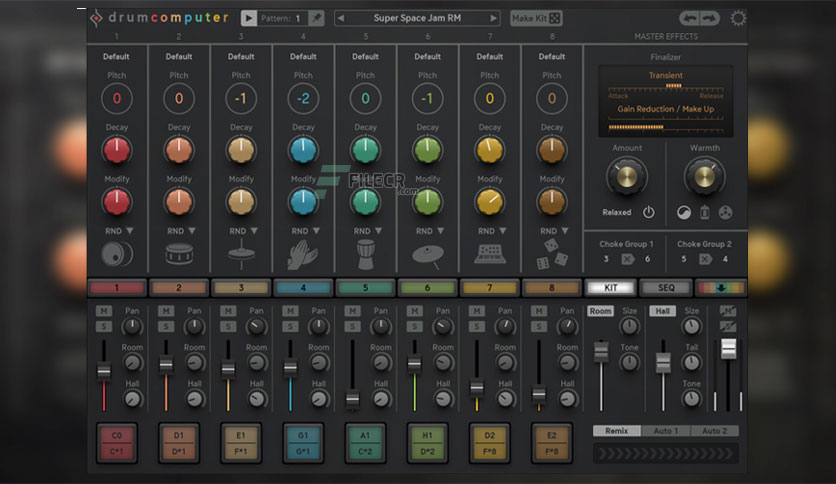Image resolution: width=836 pixels, height=484 pixels.
Task: Select the kick drum instrument icon
Action: pyautogui.click(x=116, y=254)
